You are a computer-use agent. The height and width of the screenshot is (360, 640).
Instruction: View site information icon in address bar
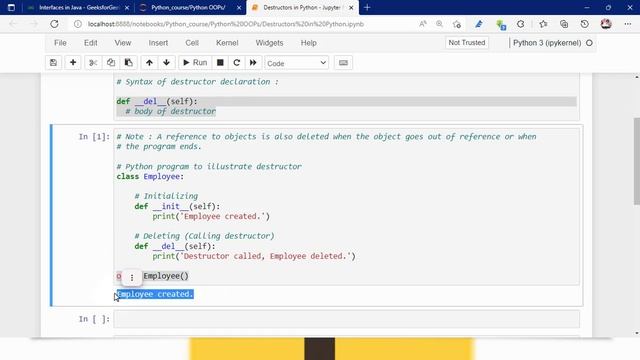78,24
